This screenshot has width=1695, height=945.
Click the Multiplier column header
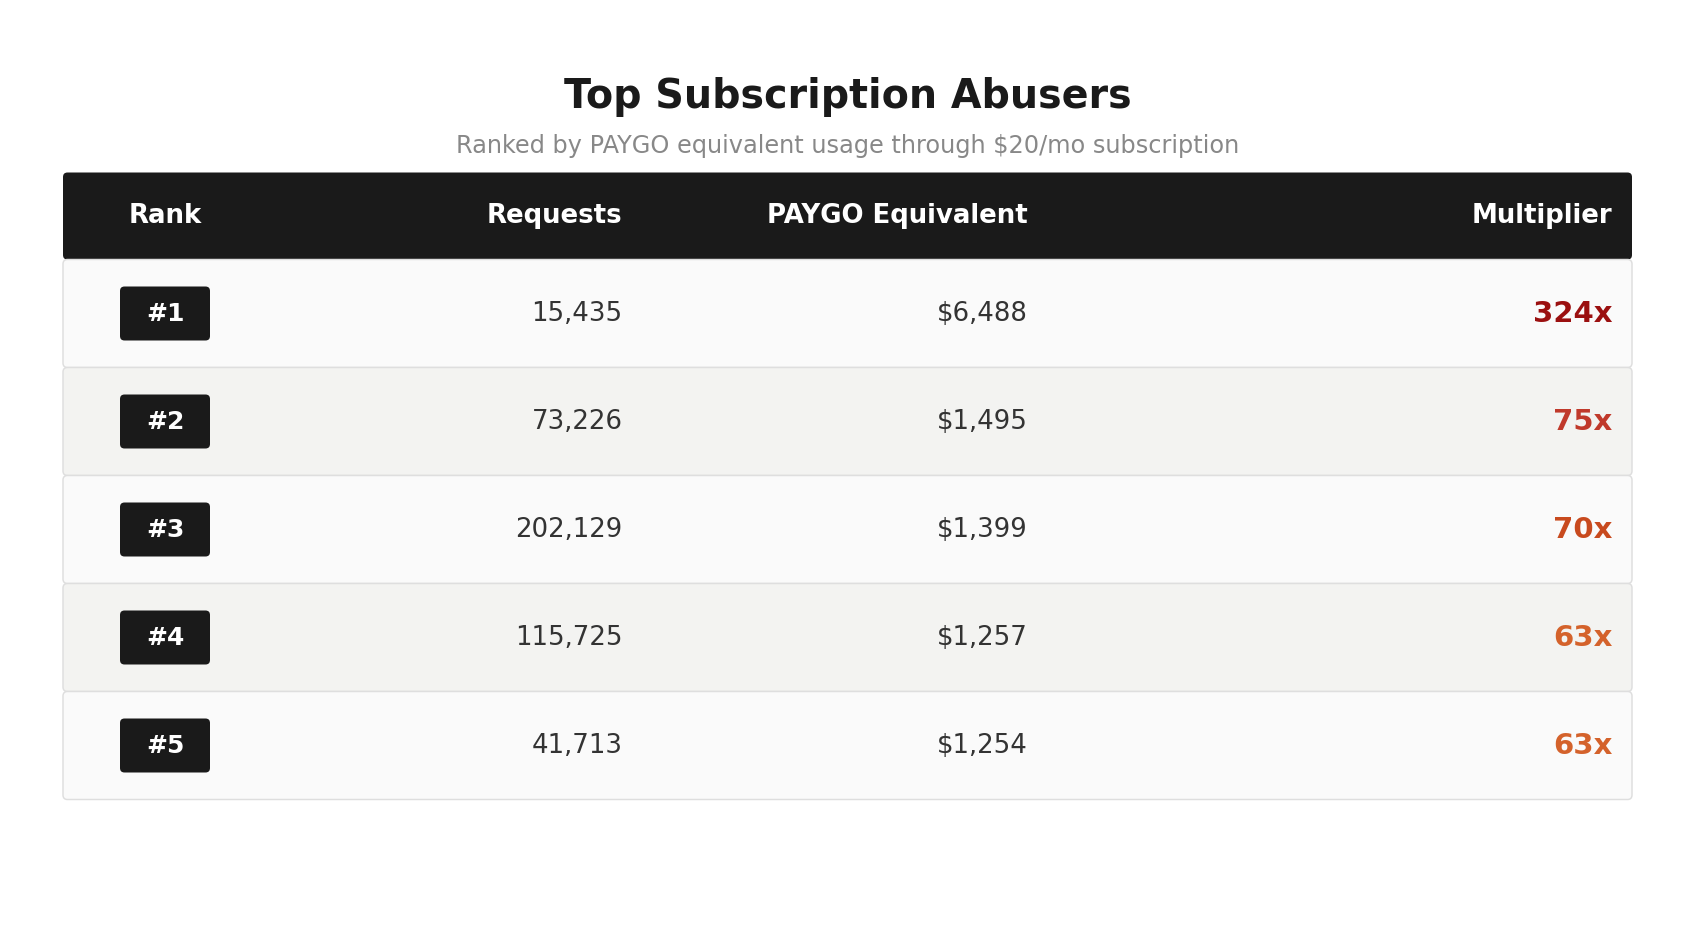point(1541,215)
